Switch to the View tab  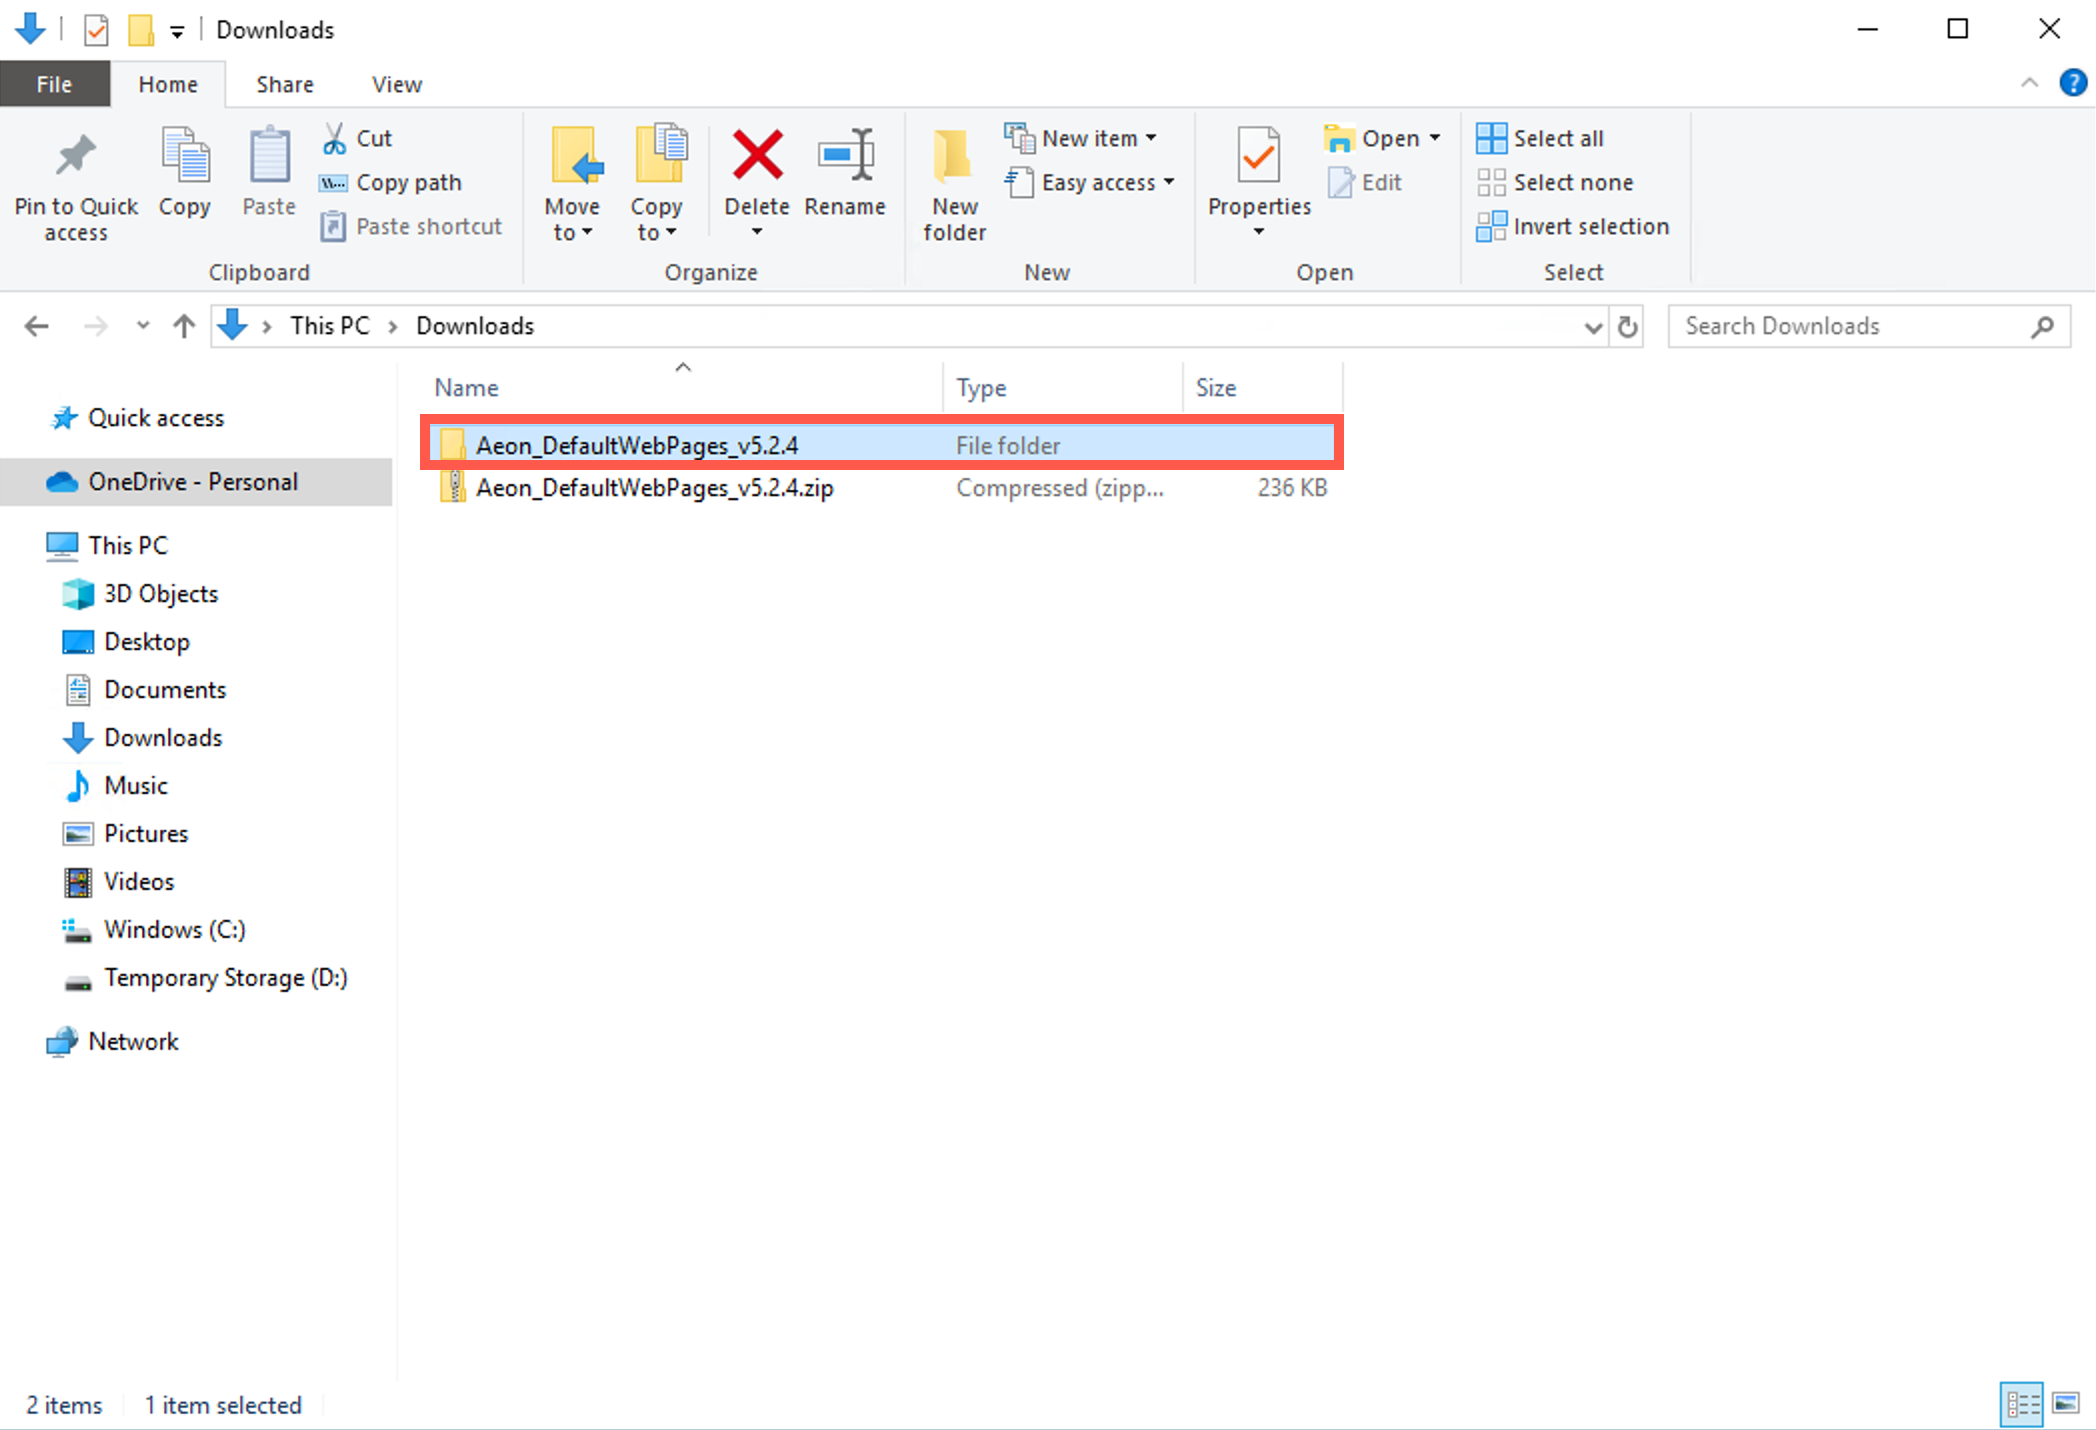pos(395,83)
